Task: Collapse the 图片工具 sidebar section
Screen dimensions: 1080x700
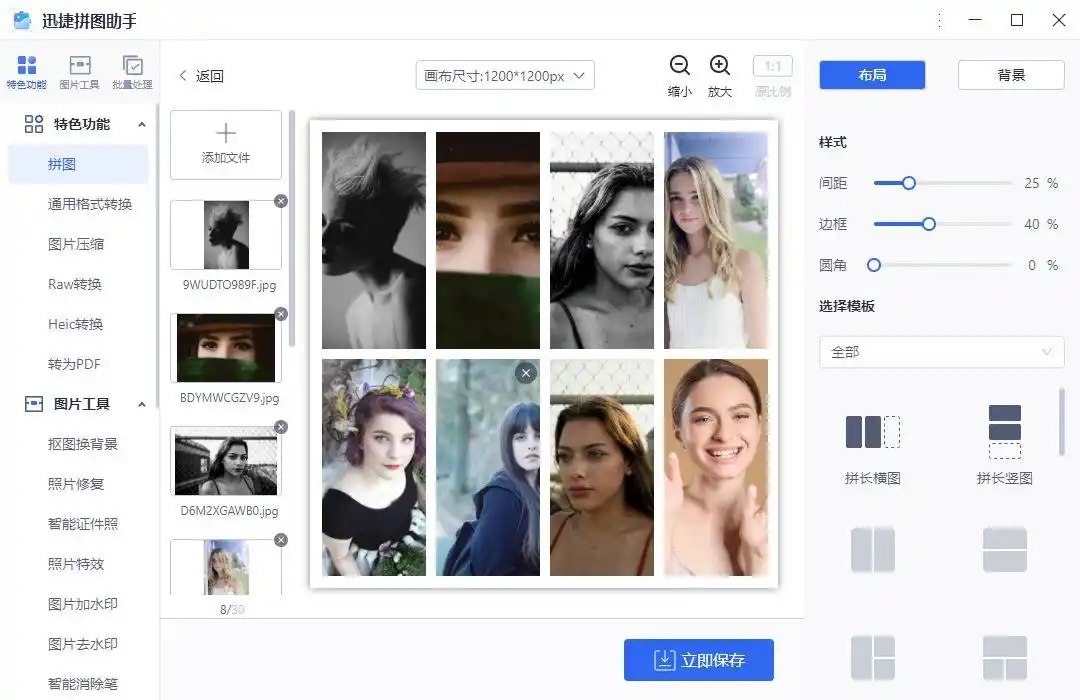Action: (141, 405)
